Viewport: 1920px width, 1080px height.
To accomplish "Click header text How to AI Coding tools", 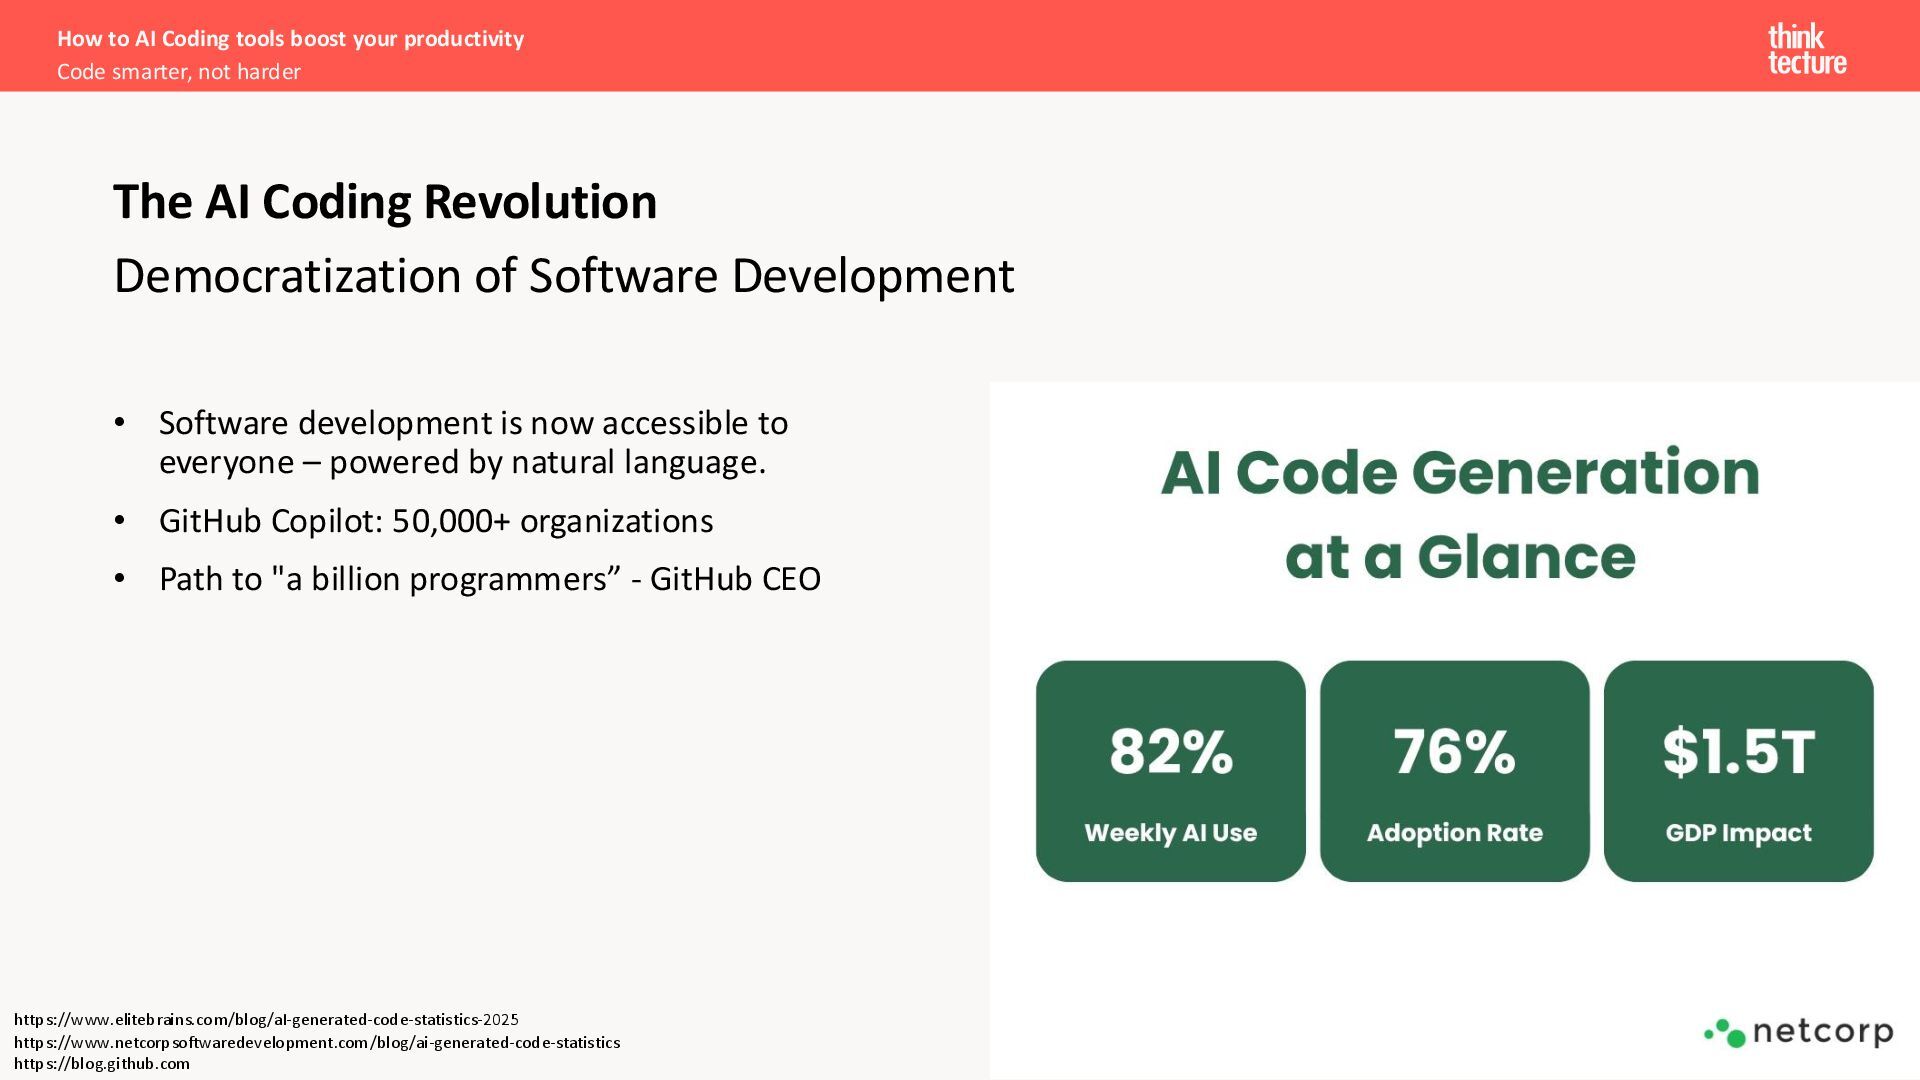I will point(290,39).
